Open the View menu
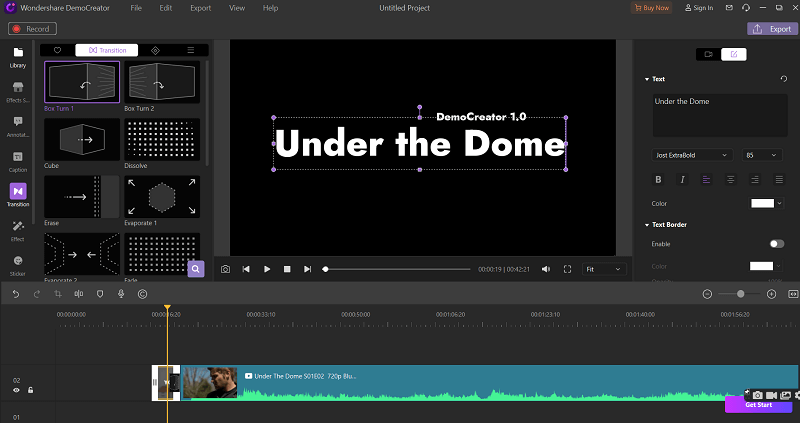 [x=237, y=8]
